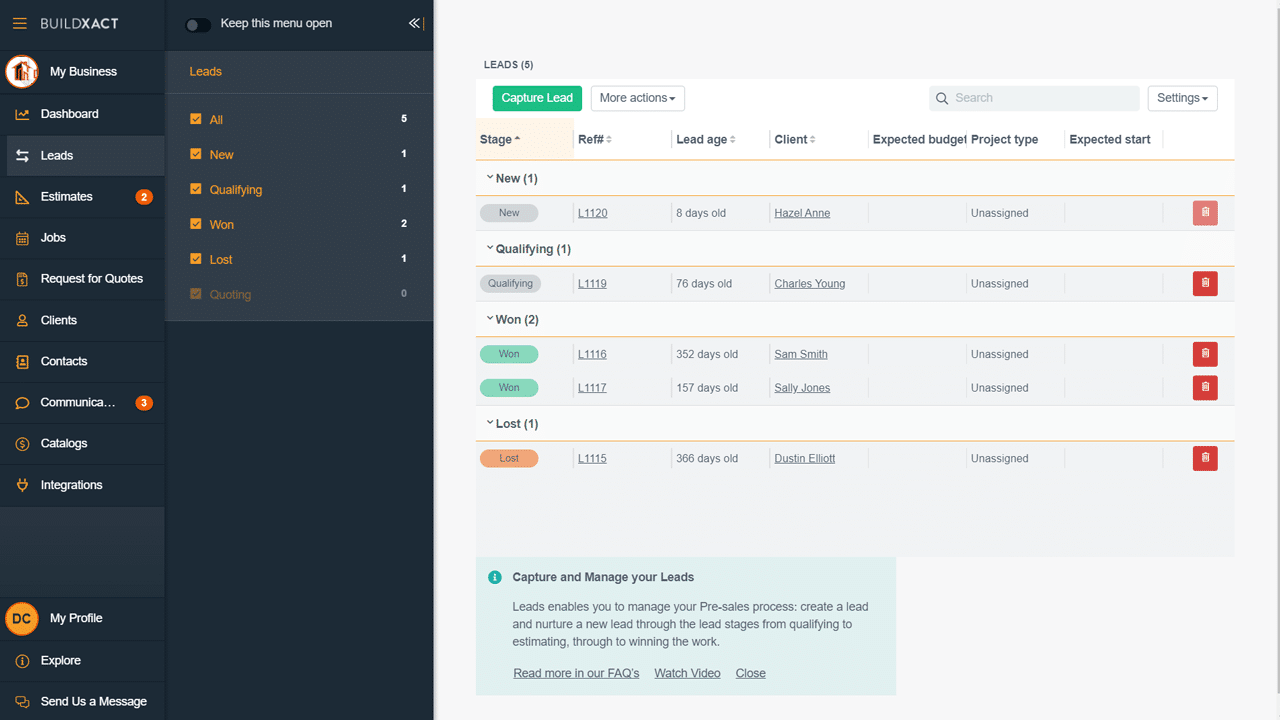Open Catalogs using the dollar icon
Viewport: 1280px width, 720px height.
[22, 443]
